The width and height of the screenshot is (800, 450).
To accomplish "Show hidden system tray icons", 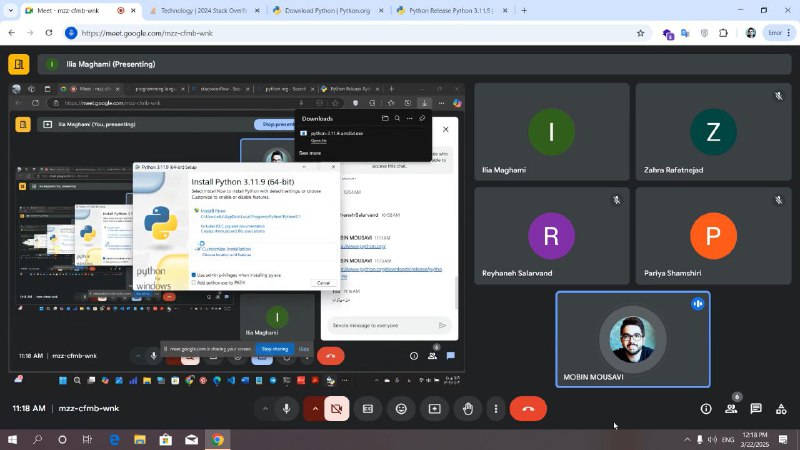I will [687, 439].
